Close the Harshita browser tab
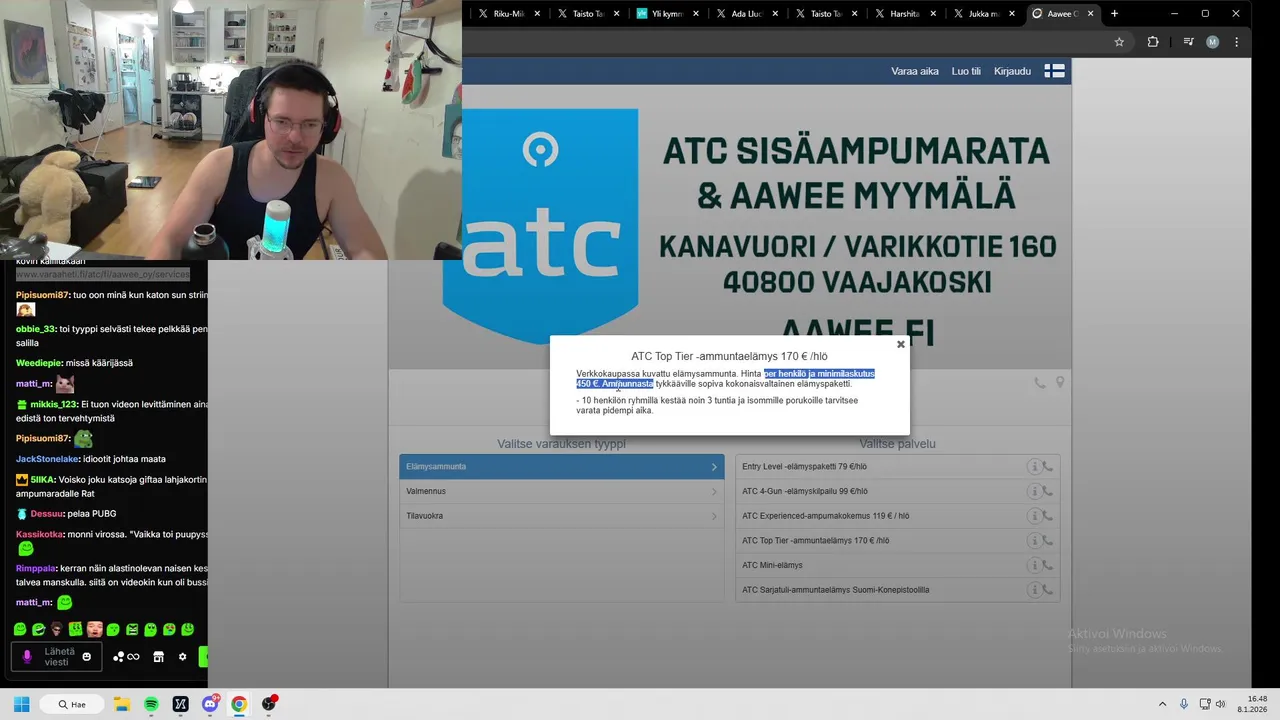Image resolution: width=1280 pixels, height=720 pixels. 933,14
